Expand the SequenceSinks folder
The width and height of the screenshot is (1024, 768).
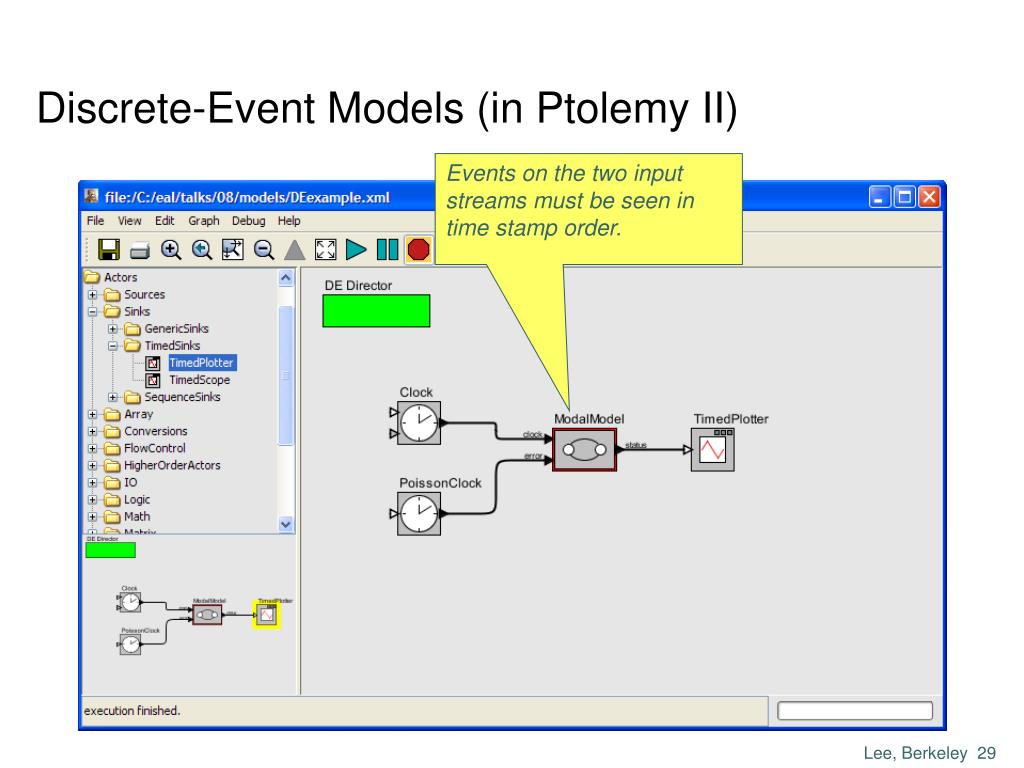click(113, 397)
